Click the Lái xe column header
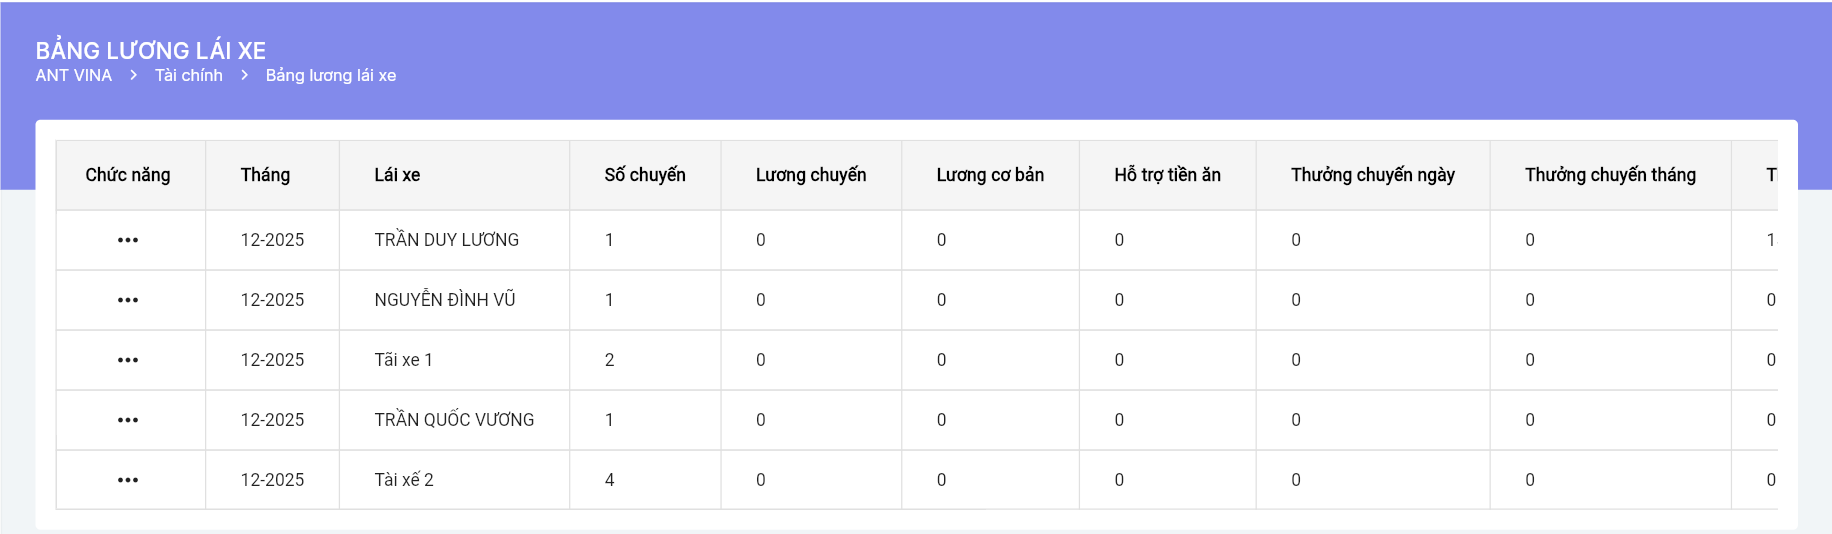Screen dimensions: 1832x534 pos(397,175)
